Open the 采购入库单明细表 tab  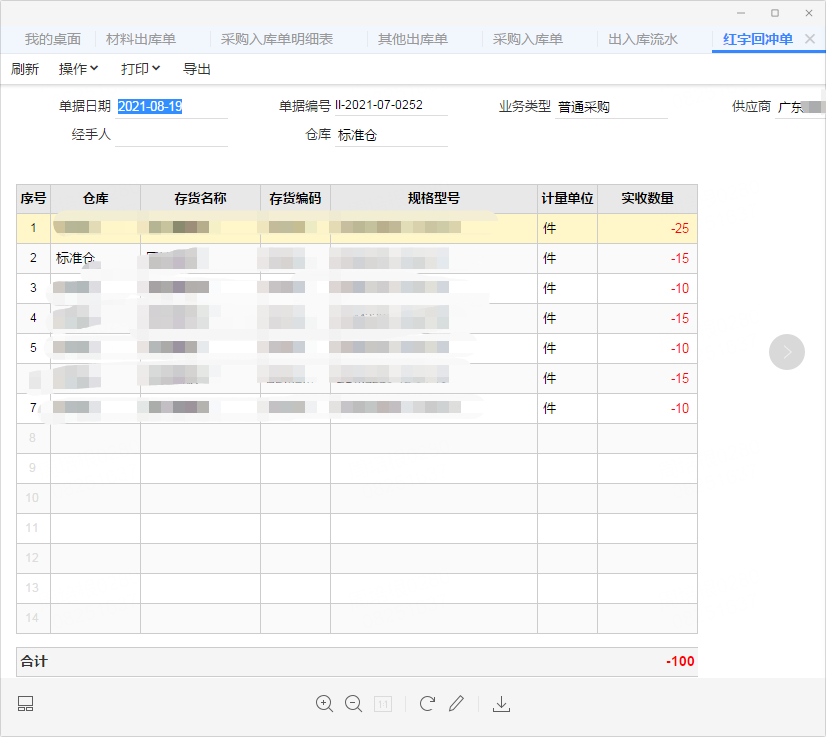[277, 40]
